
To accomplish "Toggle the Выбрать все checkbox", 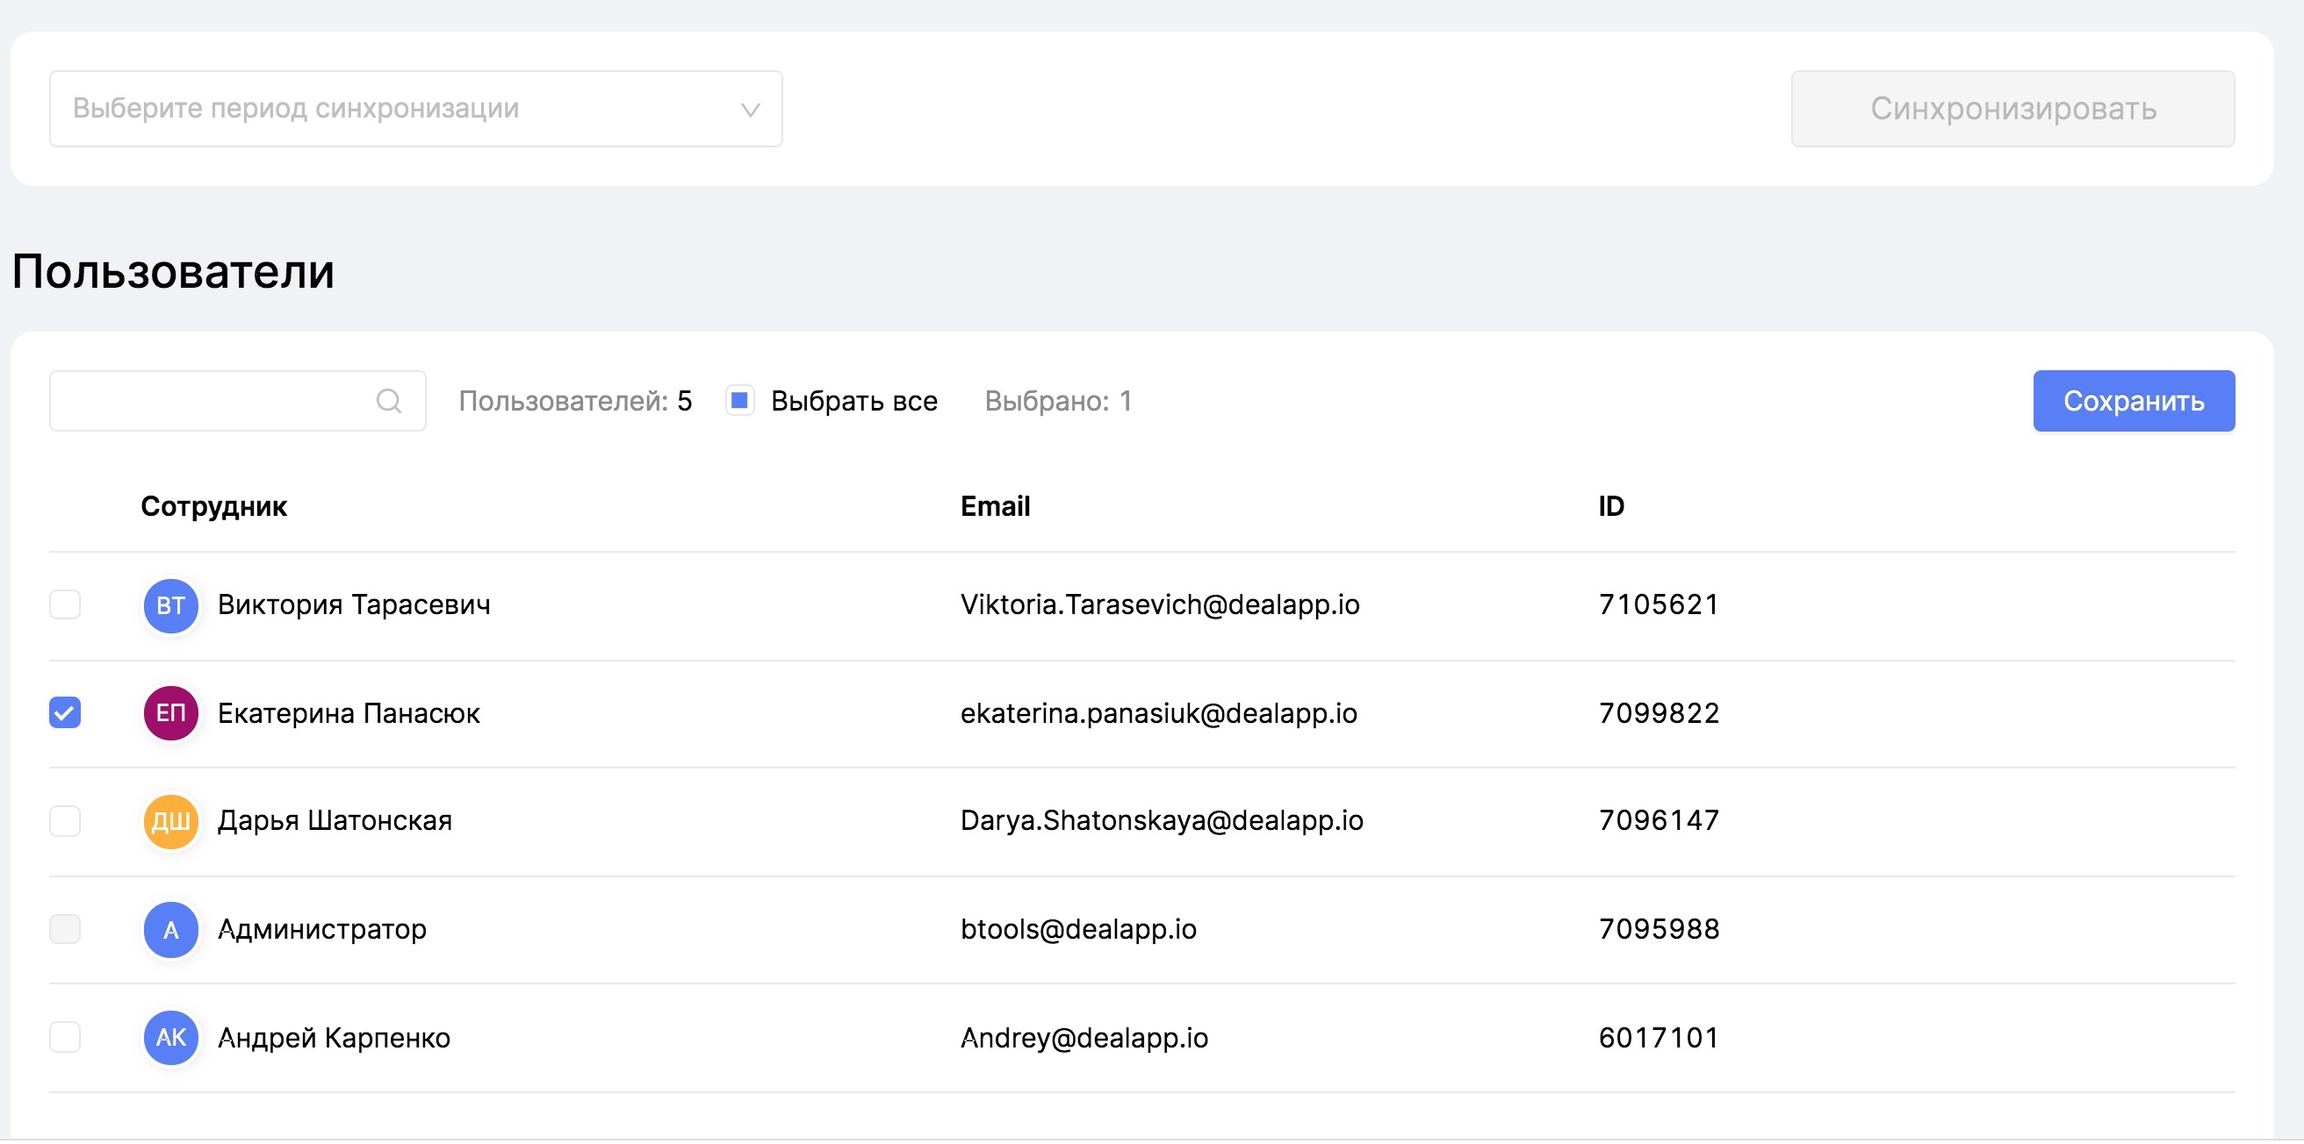I will 740,401.
